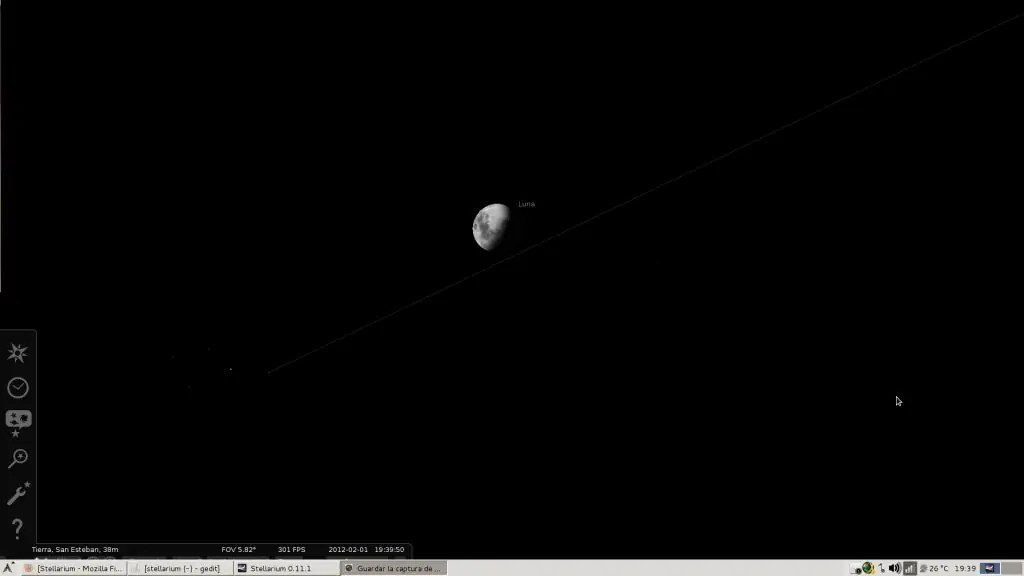Open the 26 °C weather applet
Screen dimensions: 1024x576
click(x=934, y=568)
